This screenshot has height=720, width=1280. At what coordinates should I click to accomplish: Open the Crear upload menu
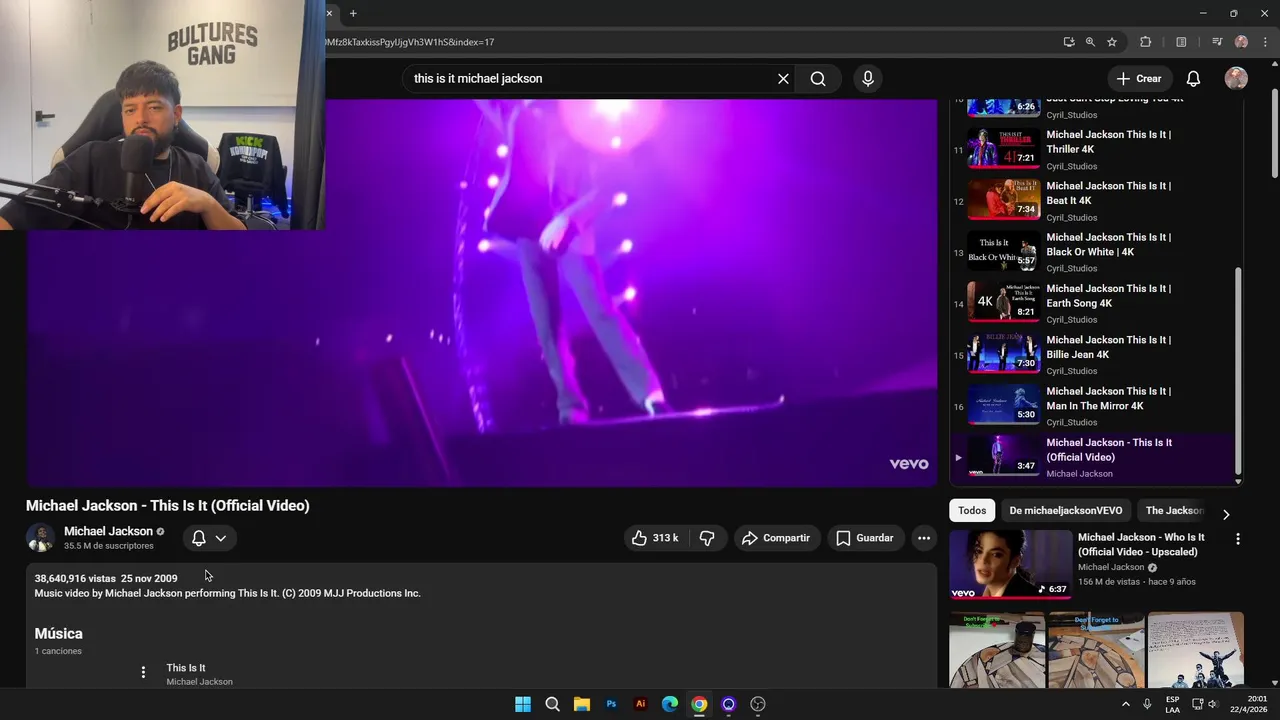click(x=1139, y=79)
